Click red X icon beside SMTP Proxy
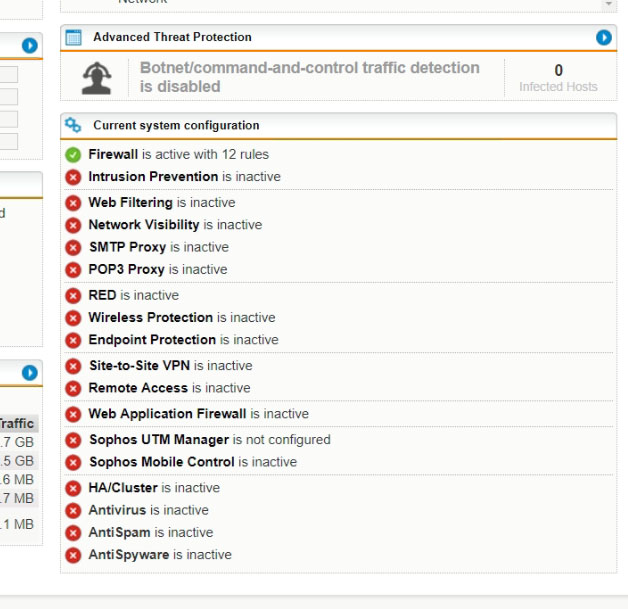The height and width of the screenshot is (609, 628). pyautogui.click(x=73, y=247)
